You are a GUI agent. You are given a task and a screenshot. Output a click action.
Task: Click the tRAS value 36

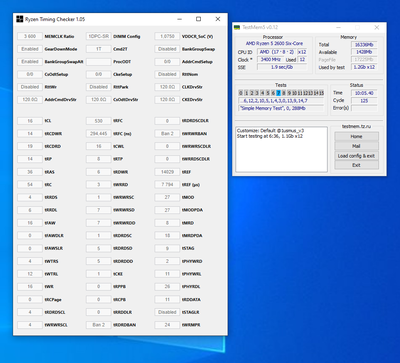click(x=30, y=172)
